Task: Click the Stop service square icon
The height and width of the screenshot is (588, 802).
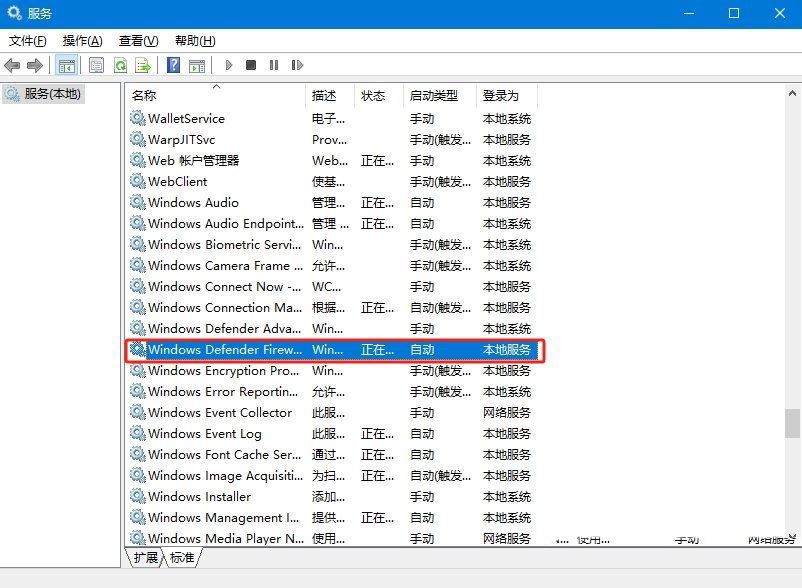Action: 251,65
